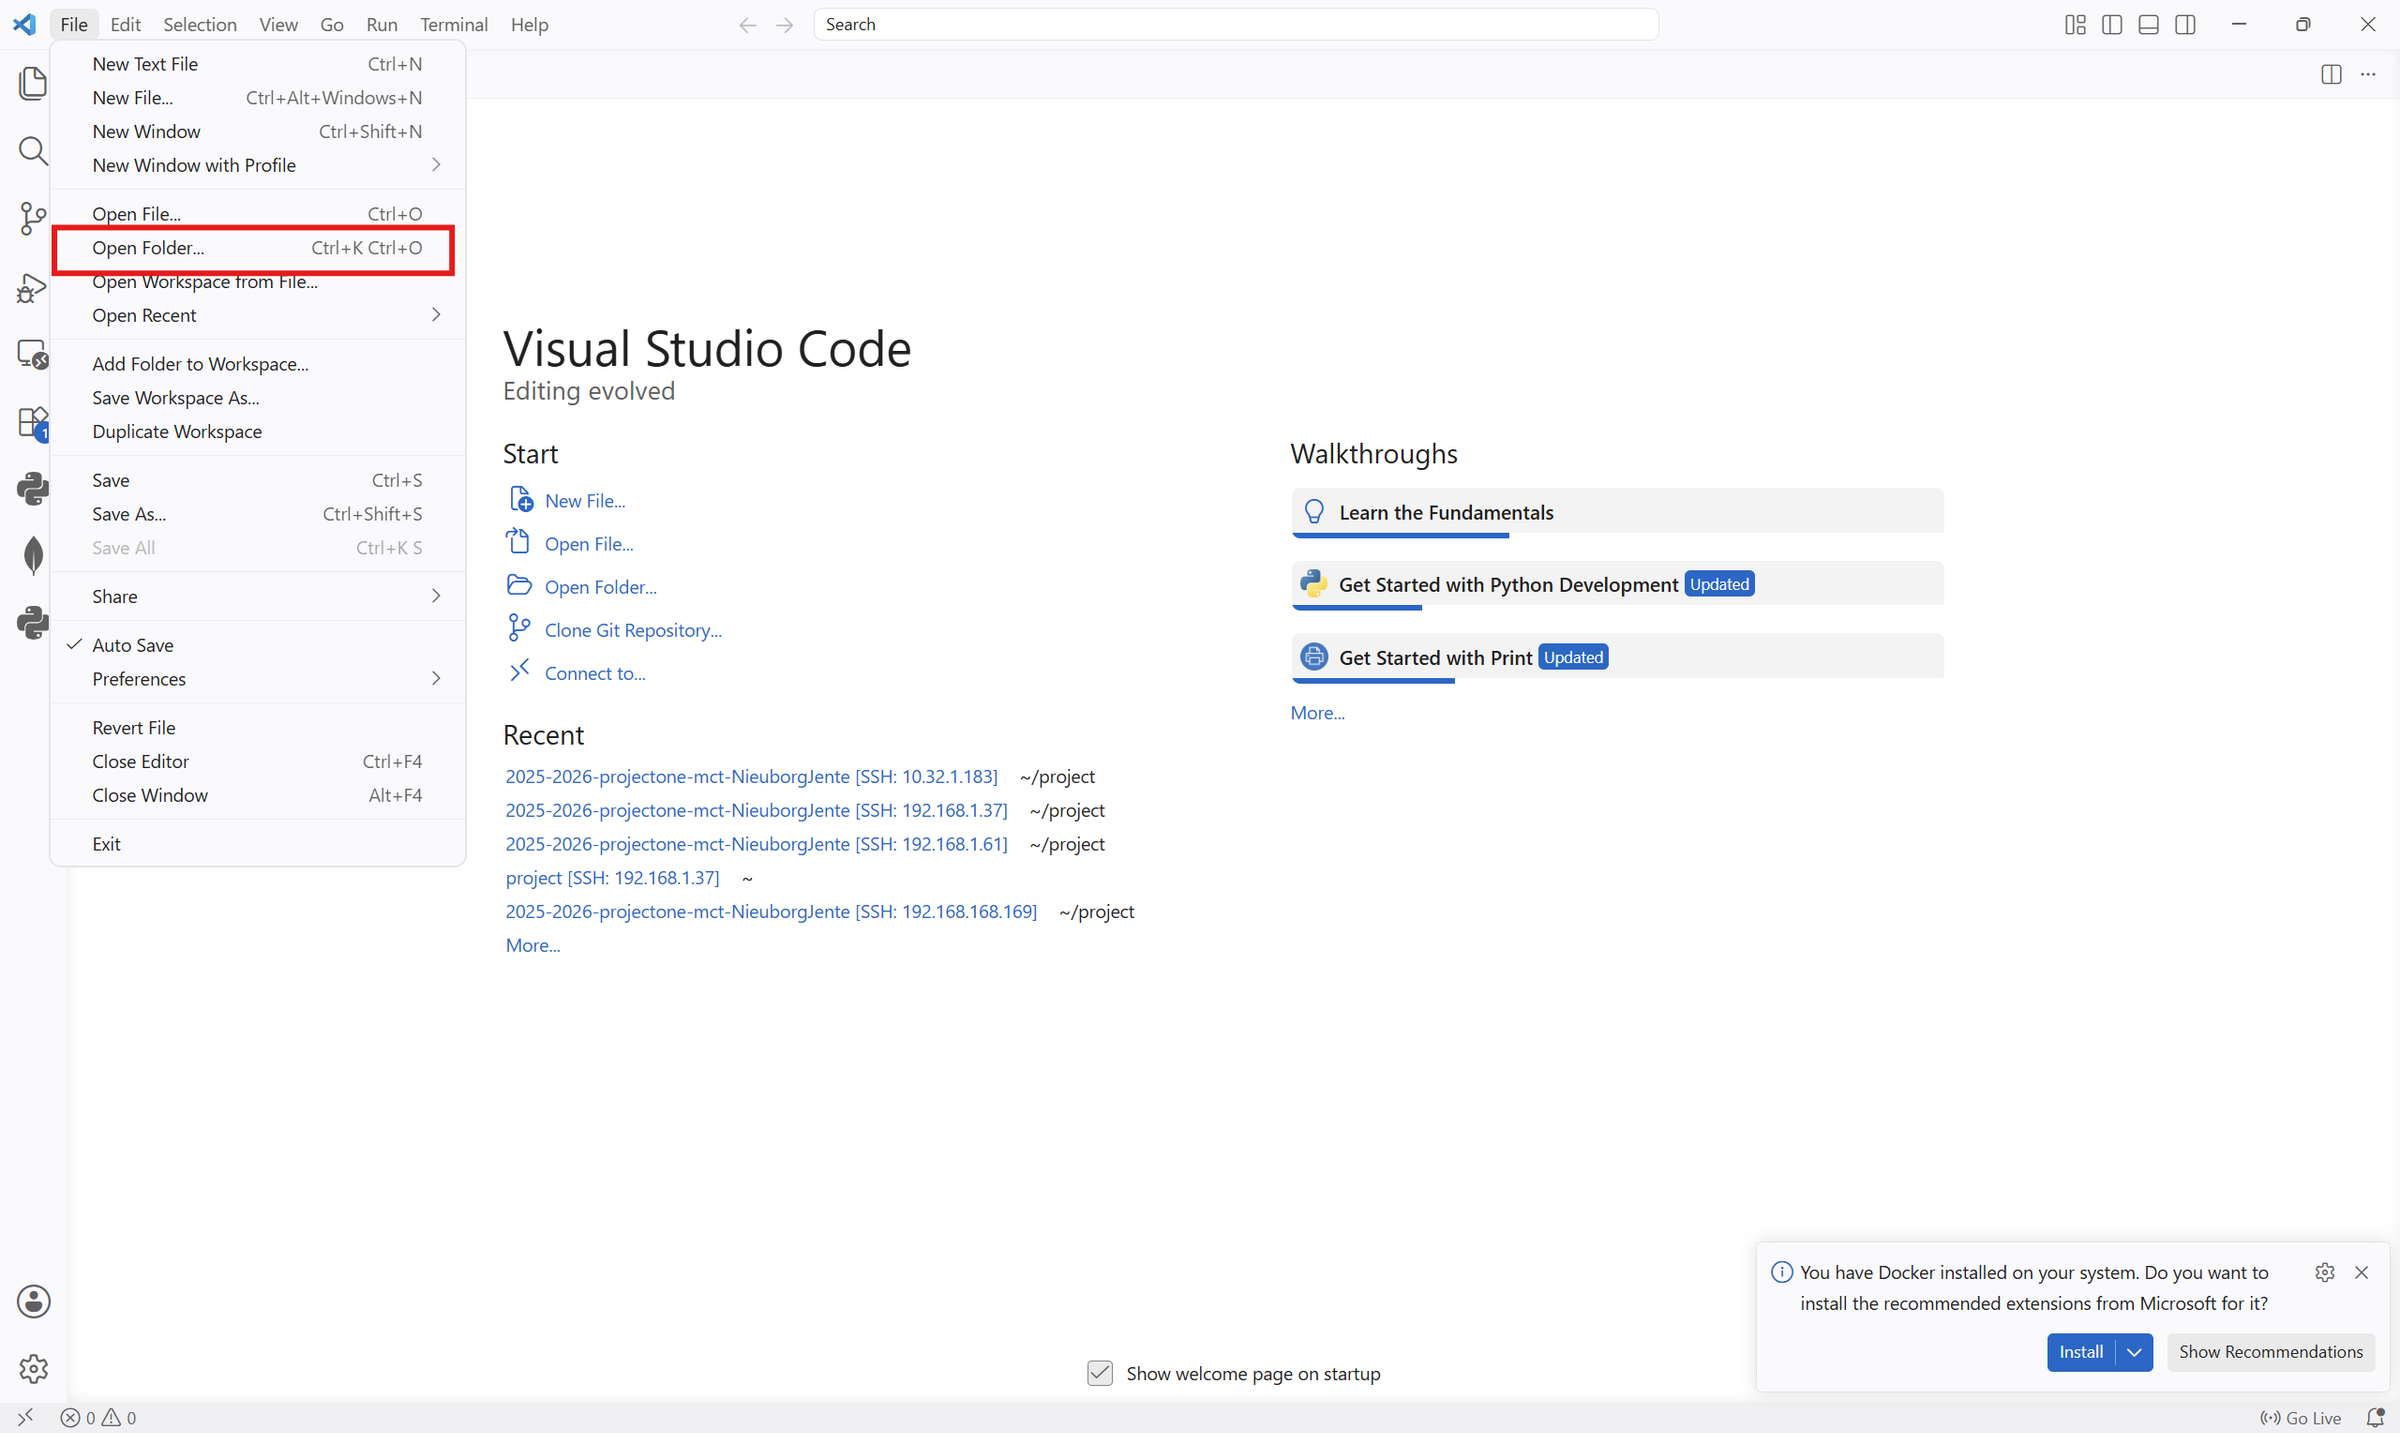The image size is (2400, 1433).
Task: Configure the Docker notification via gear icon
Action: coord(2325,1272)
